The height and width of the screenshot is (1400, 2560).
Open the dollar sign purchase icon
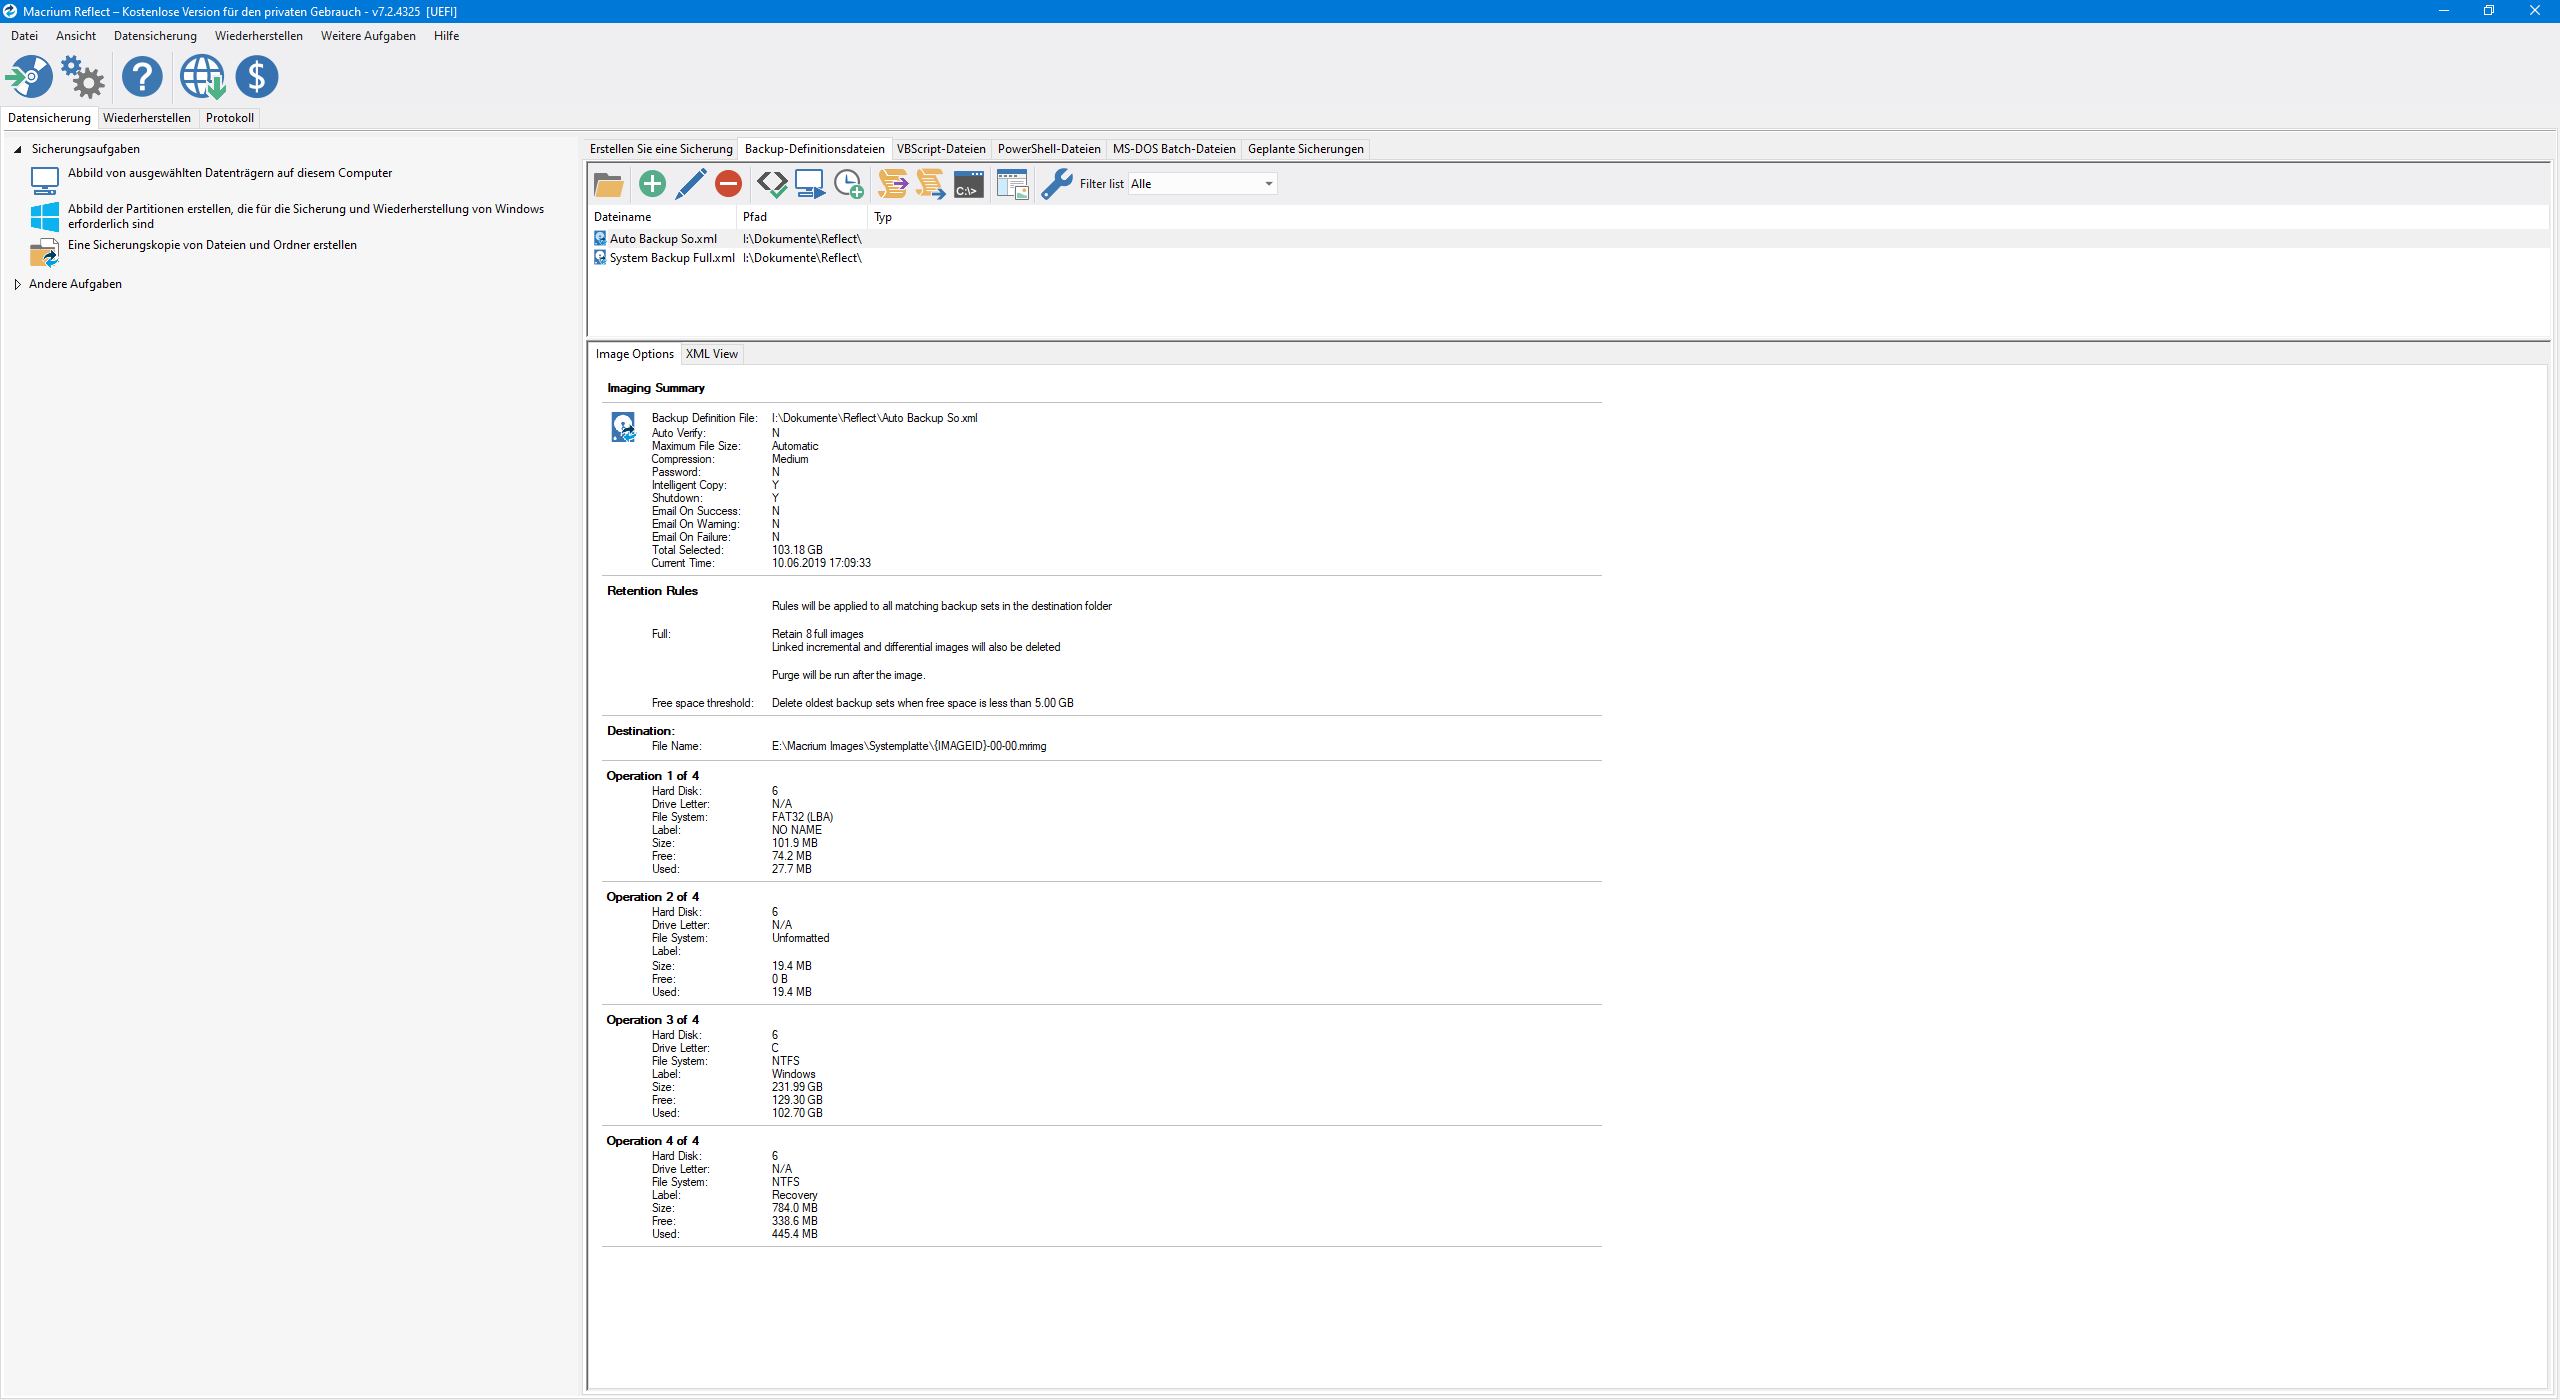tap(257, 77)
